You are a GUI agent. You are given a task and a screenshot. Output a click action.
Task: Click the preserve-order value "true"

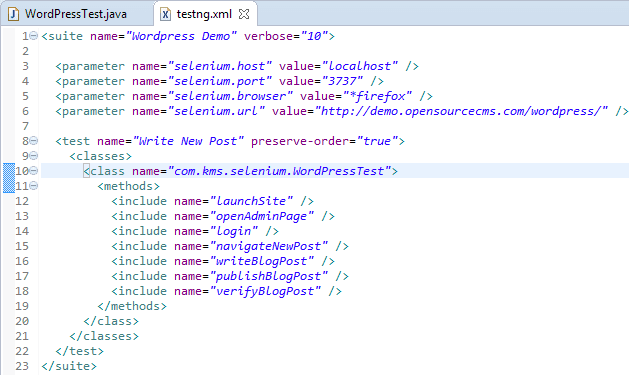tap(377, 141)
